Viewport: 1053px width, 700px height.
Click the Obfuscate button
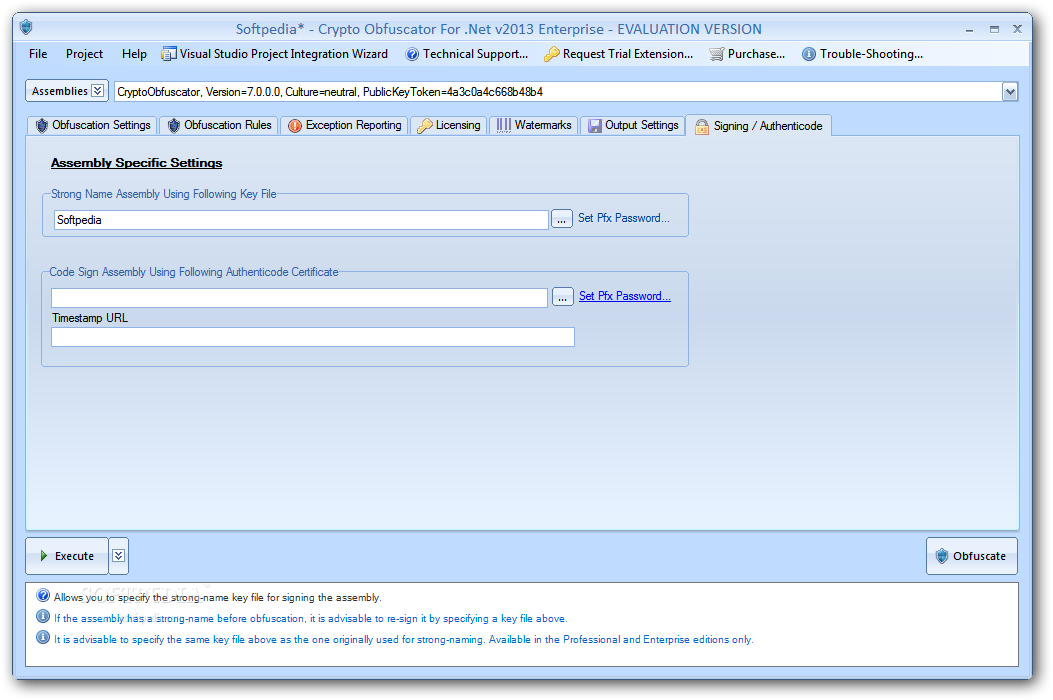(972, 556)
